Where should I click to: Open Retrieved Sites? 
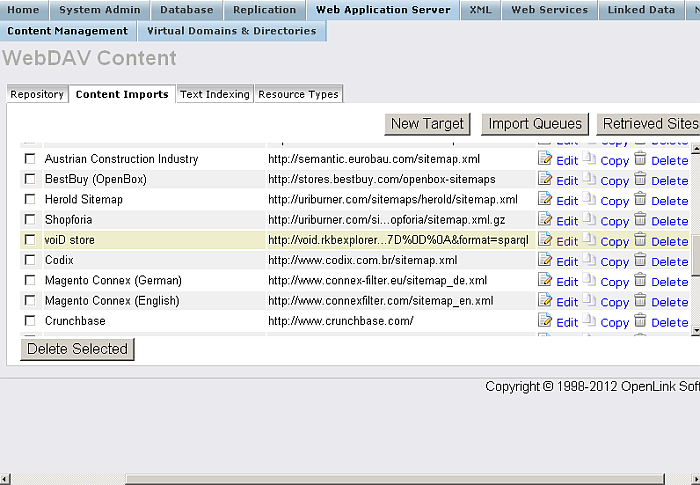[650, 124]
